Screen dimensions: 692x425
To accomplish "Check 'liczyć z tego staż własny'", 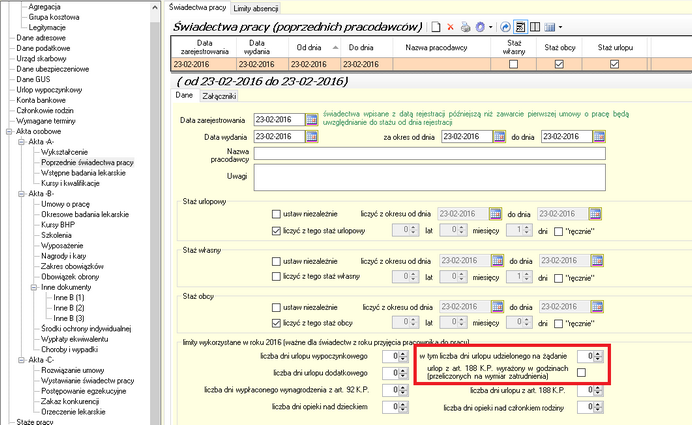I will point(276,277).
